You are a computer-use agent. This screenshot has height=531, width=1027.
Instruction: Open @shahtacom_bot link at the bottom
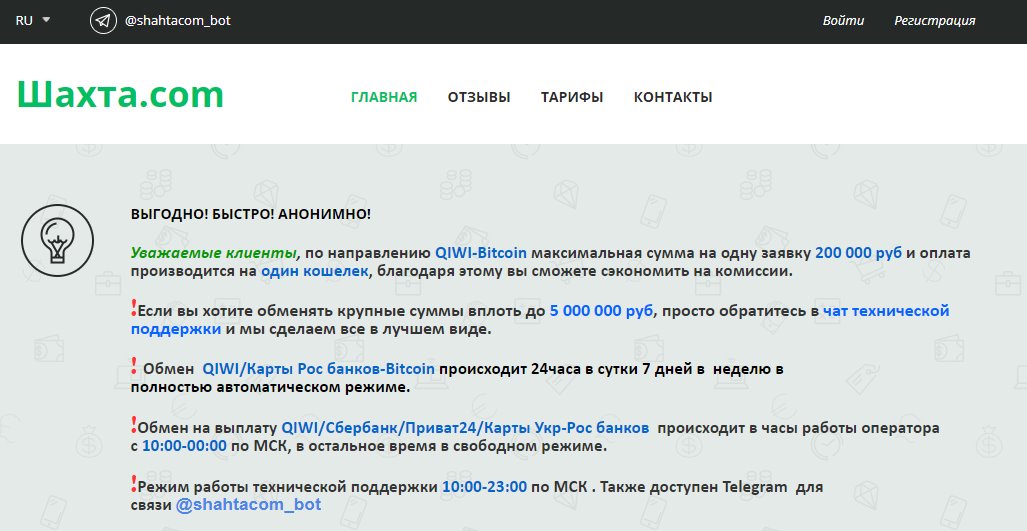[x=248, y=505]
